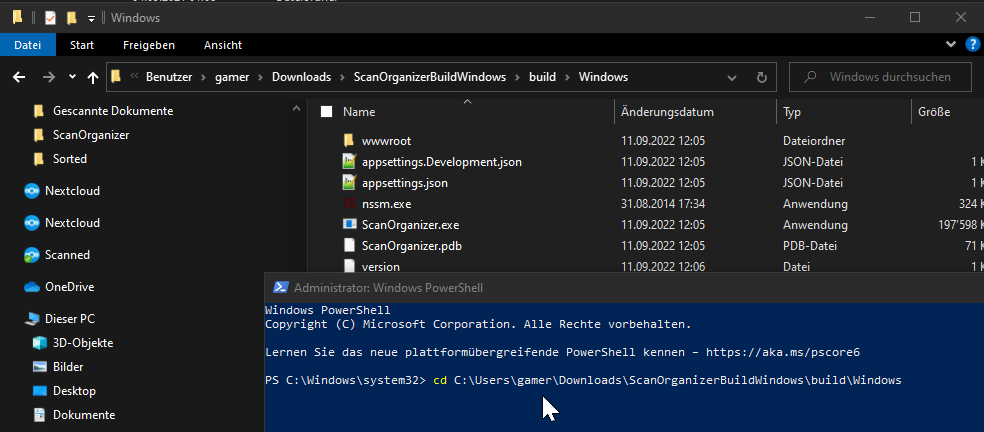Viewport: 984px width, 432px height.
Task: Go back with the left arrow
Action: [x=19, y=77]
